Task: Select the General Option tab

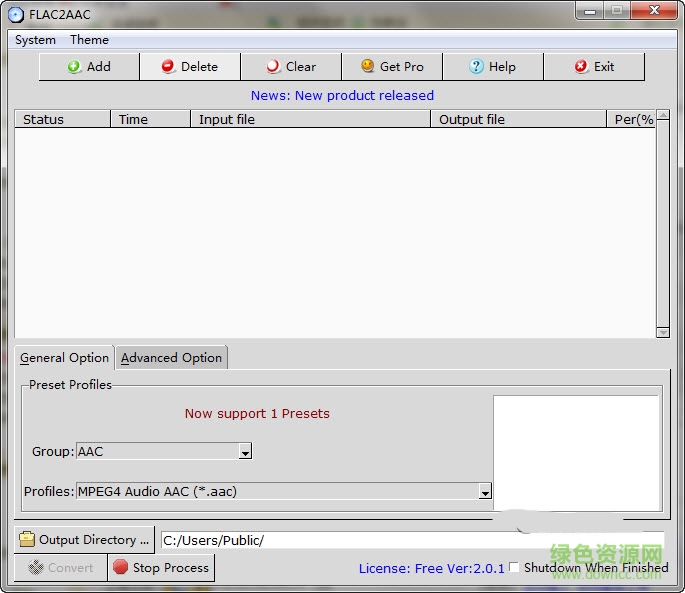Action: coord(64,358)
